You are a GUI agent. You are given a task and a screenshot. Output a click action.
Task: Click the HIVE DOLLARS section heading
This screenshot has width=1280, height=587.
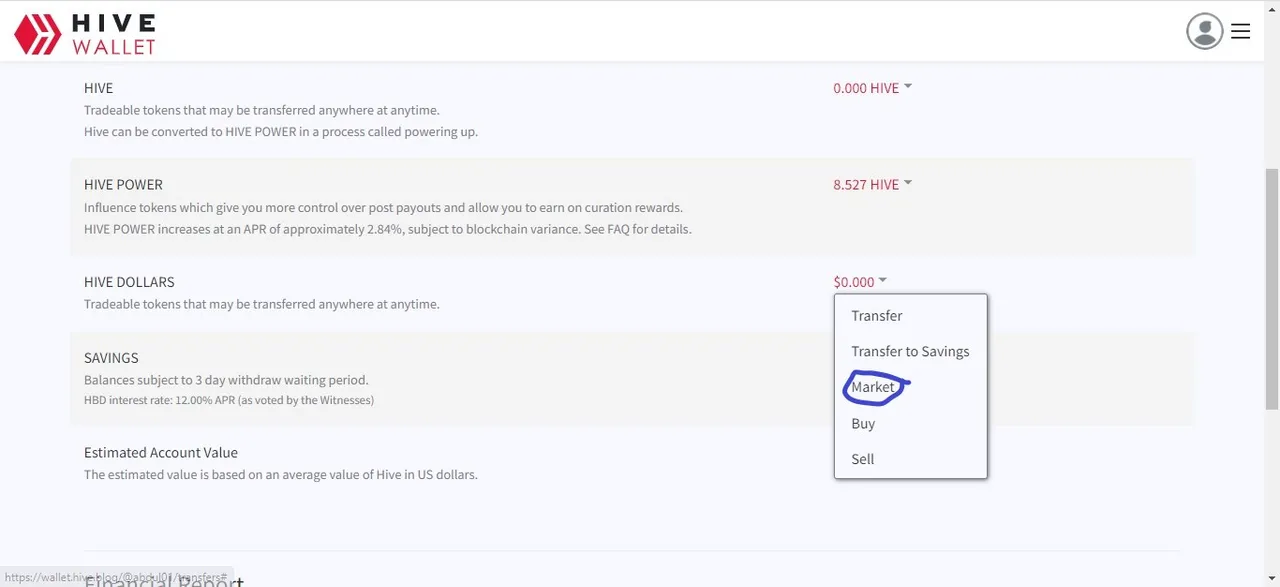[129, 282]
